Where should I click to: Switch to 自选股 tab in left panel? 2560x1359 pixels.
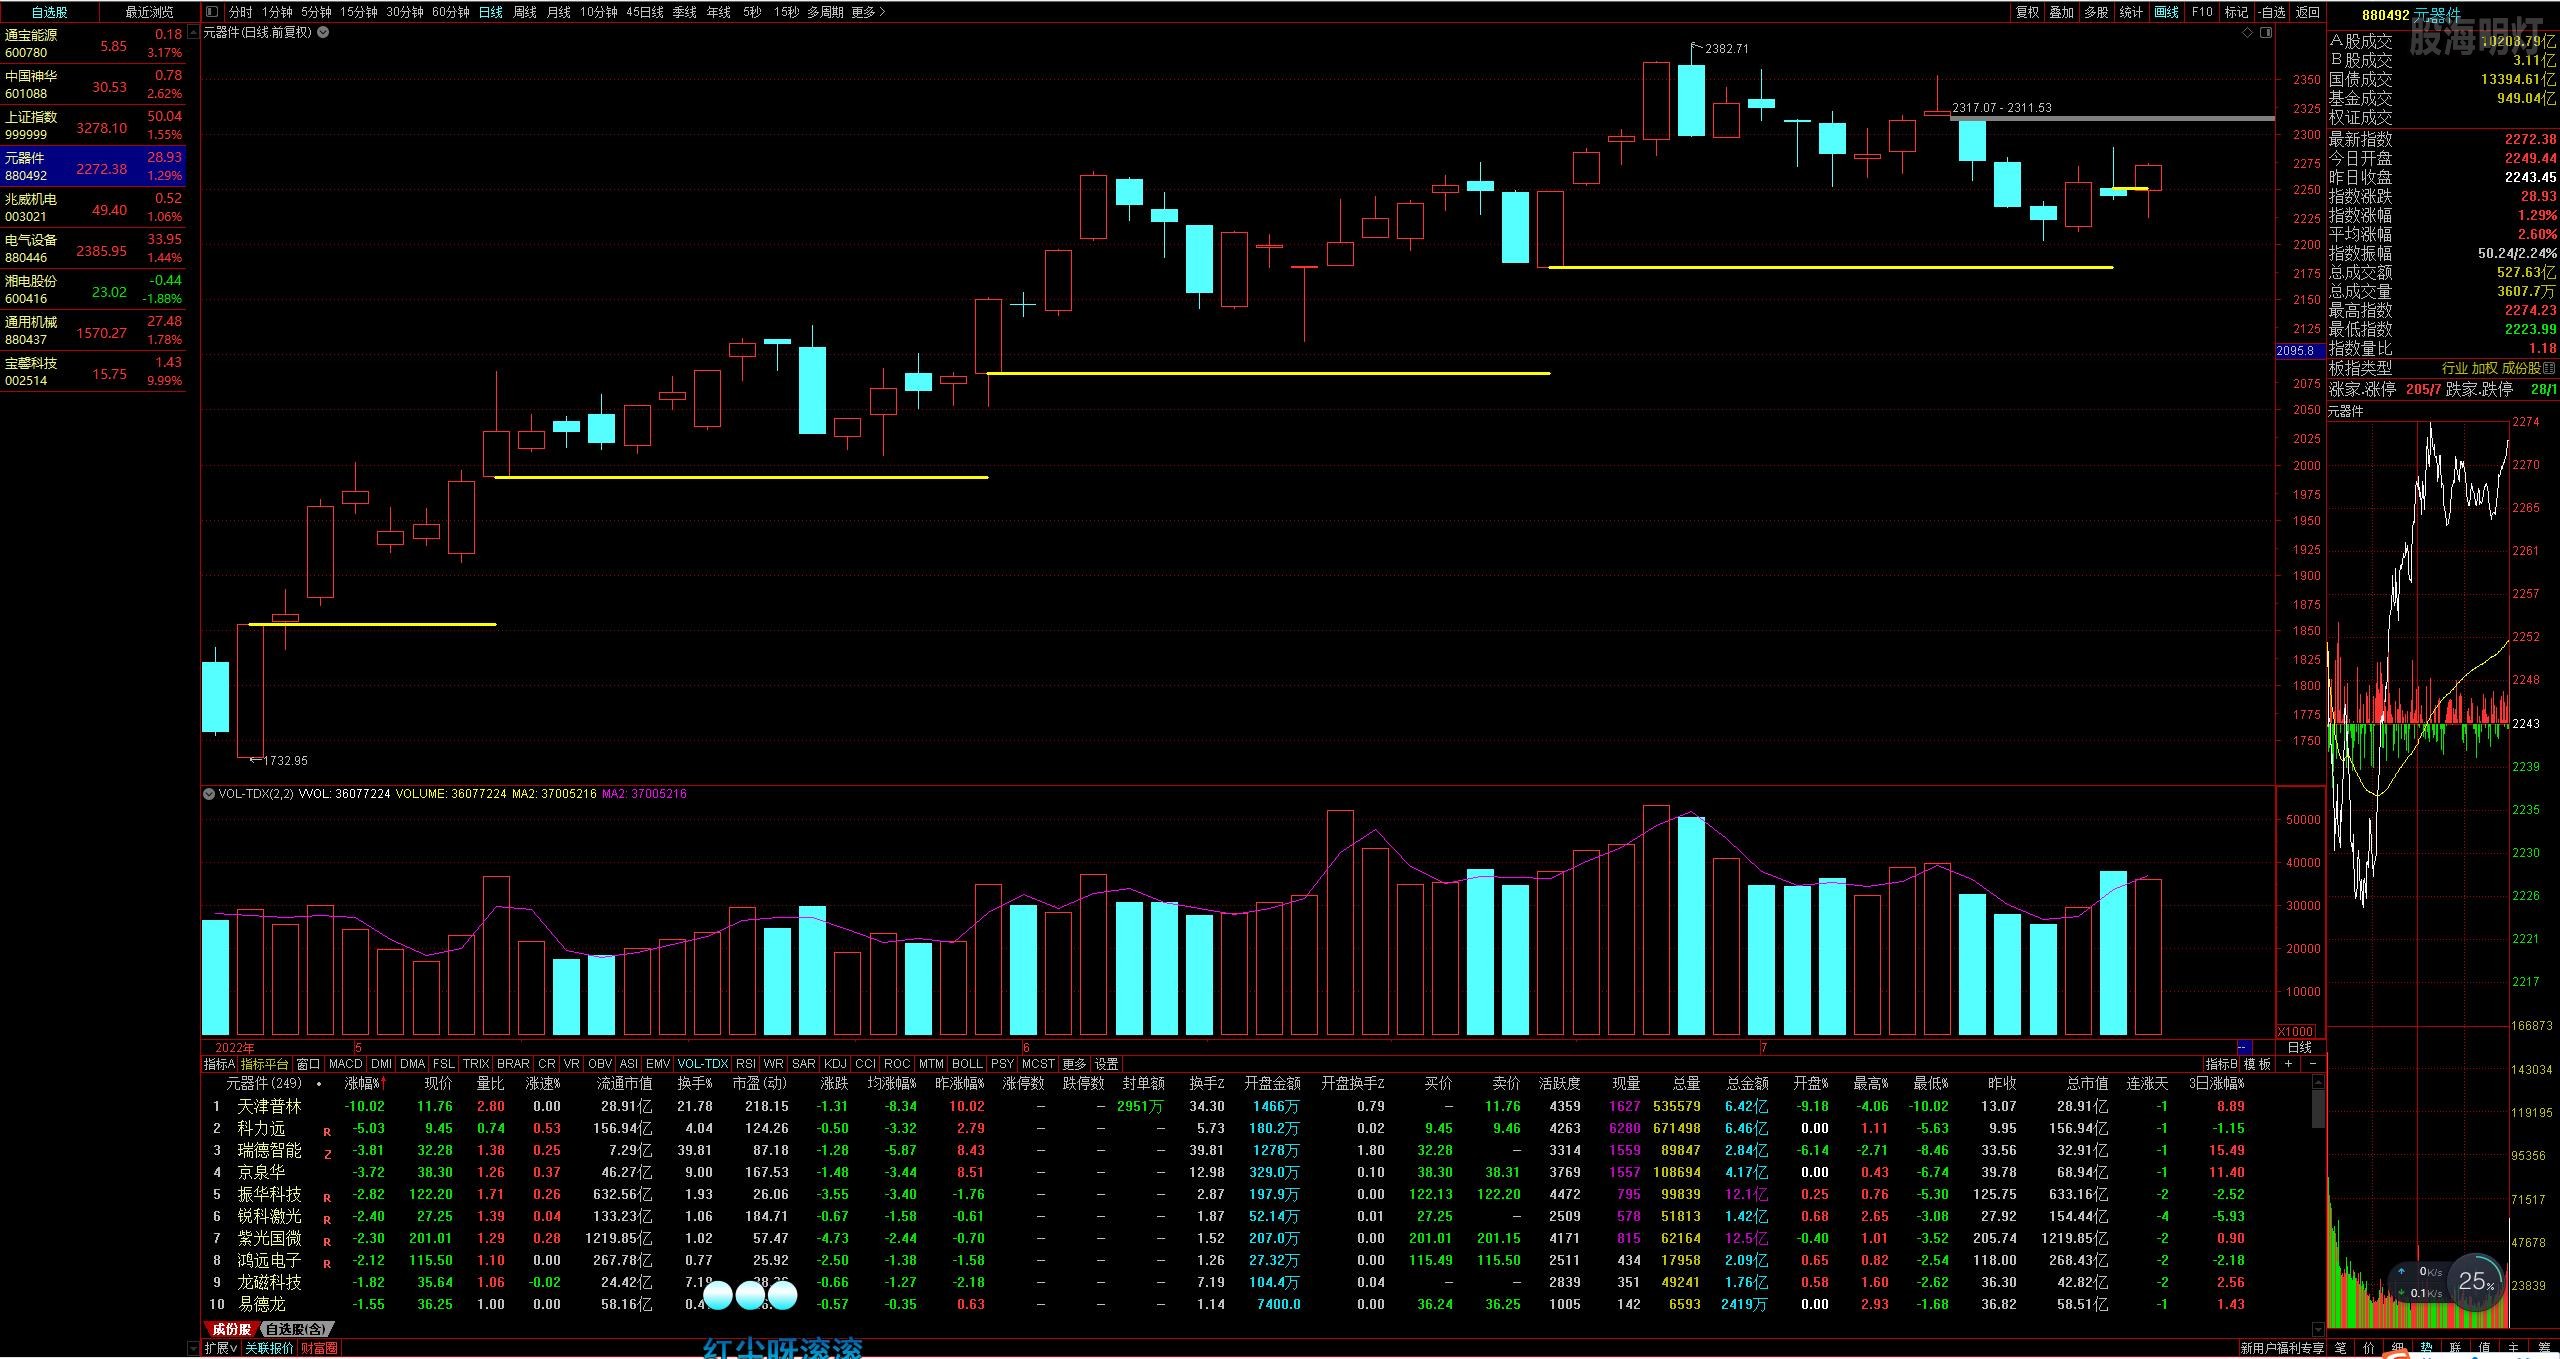click(x=50, y=12)
